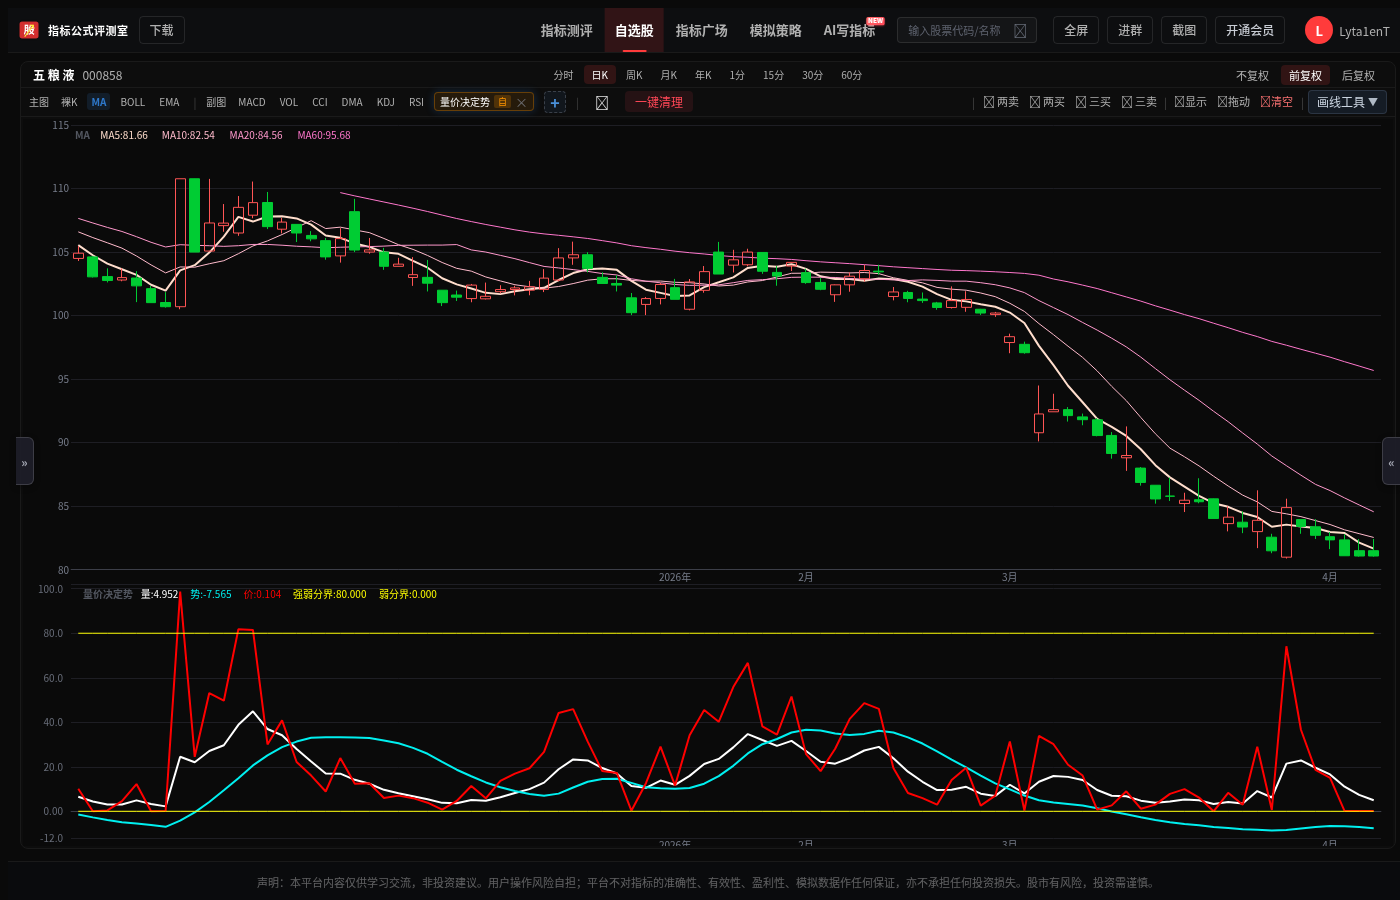Focus the stock code search field
The width and height of the screenshot is (1400, 900).
point(967,31)
